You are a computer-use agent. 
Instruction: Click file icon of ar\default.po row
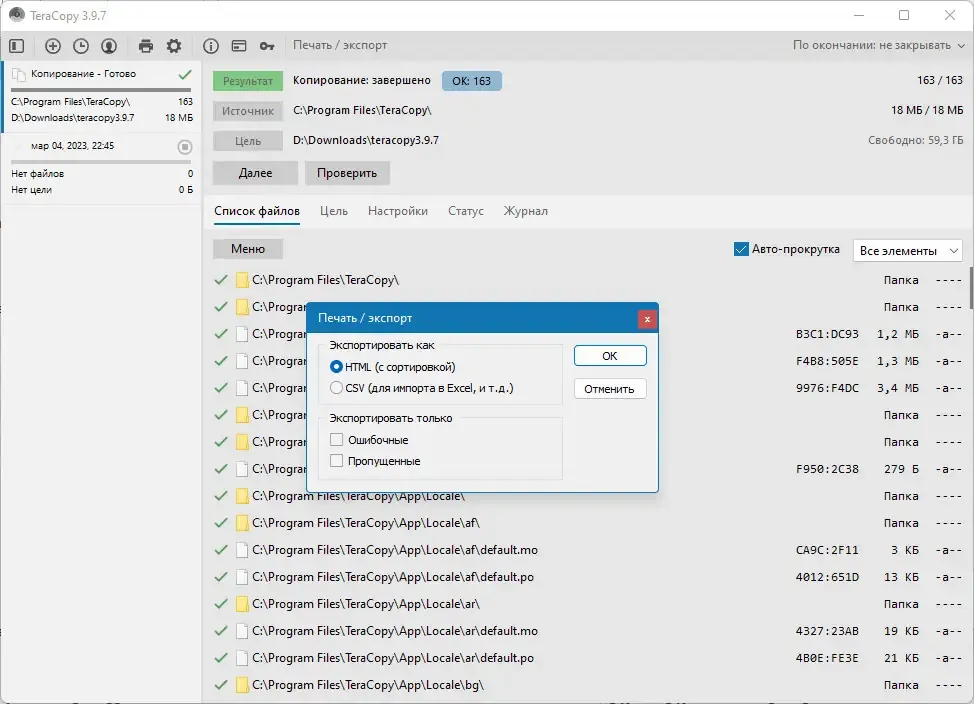tap(242, 658)
